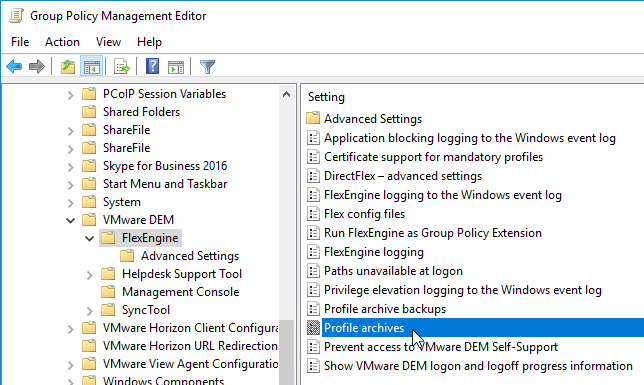
Task: Click the Export List toolbar icon
Action: tap(122, 66)
